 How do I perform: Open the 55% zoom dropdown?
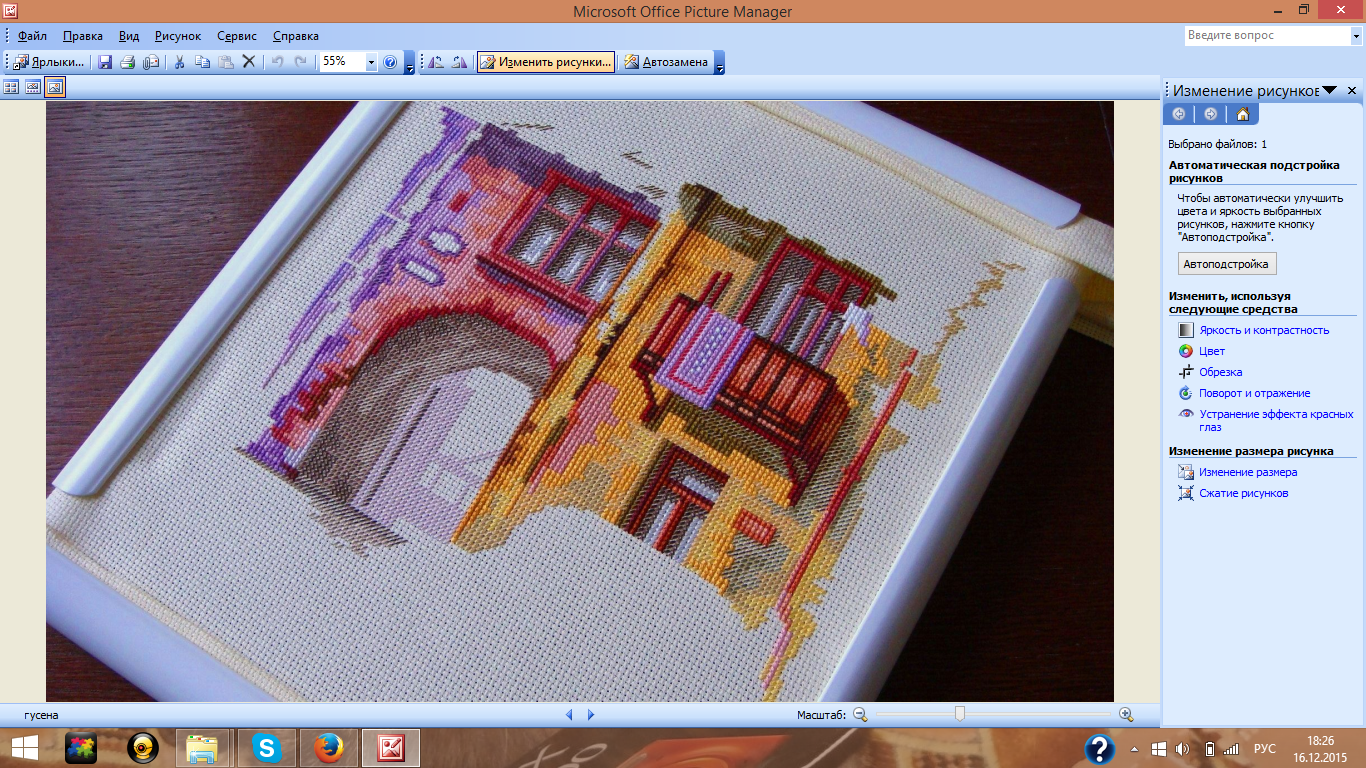click(371, 62)
